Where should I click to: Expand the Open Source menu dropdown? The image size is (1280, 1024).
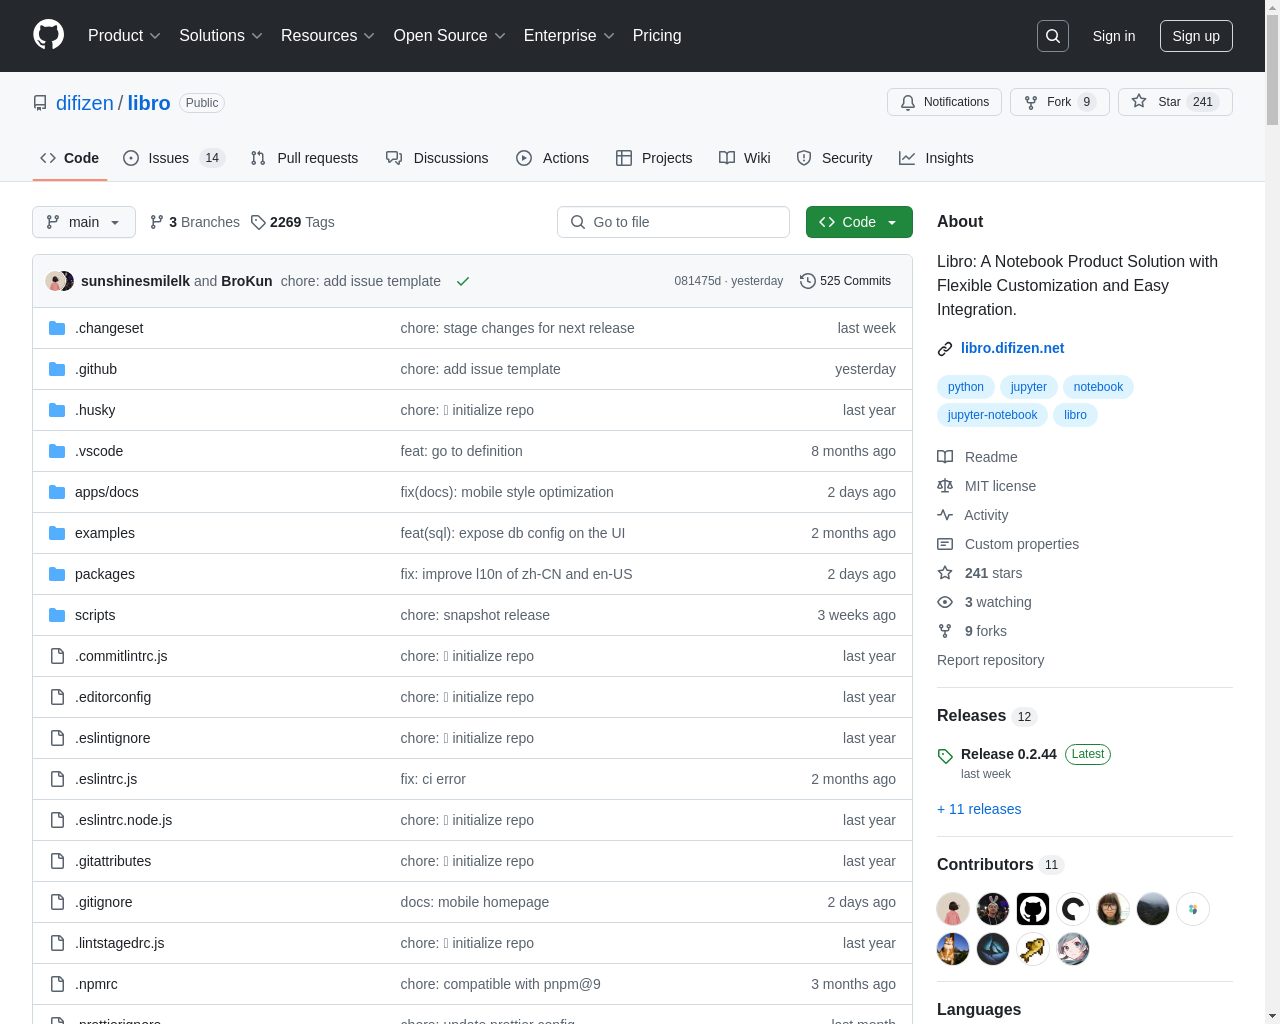click(x=450, y=36)
